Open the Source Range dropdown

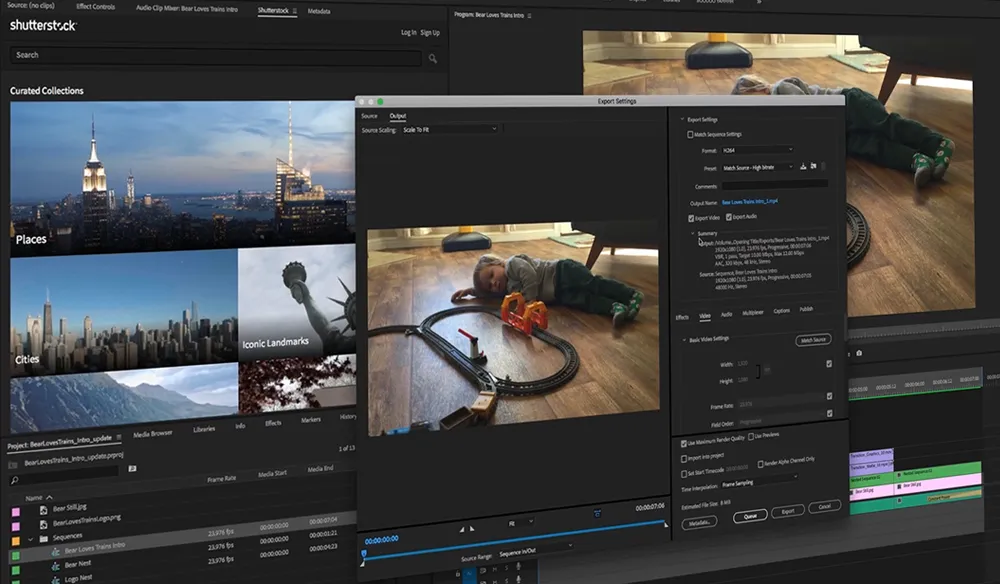pos(536,551)
